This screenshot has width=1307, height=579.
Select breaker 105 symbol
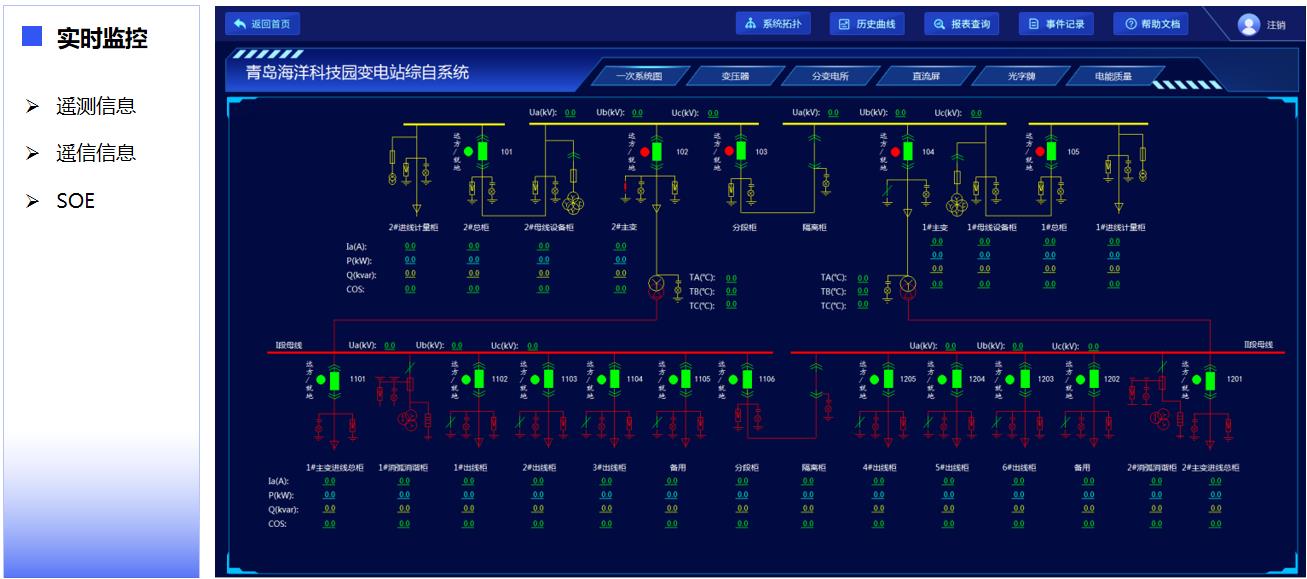tap(1052, 151)
